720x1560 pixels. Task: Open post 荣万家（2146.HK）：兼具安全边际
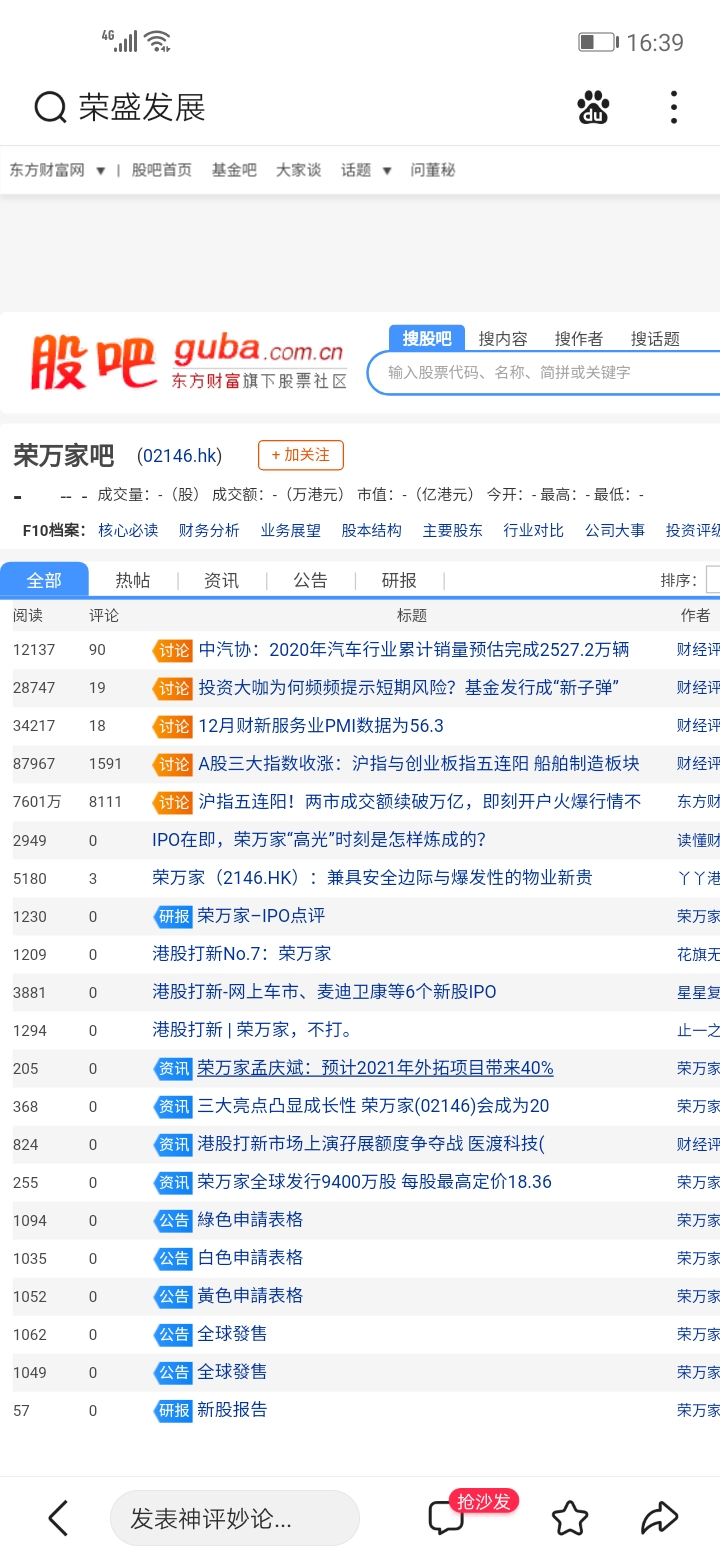pos(372,878)
